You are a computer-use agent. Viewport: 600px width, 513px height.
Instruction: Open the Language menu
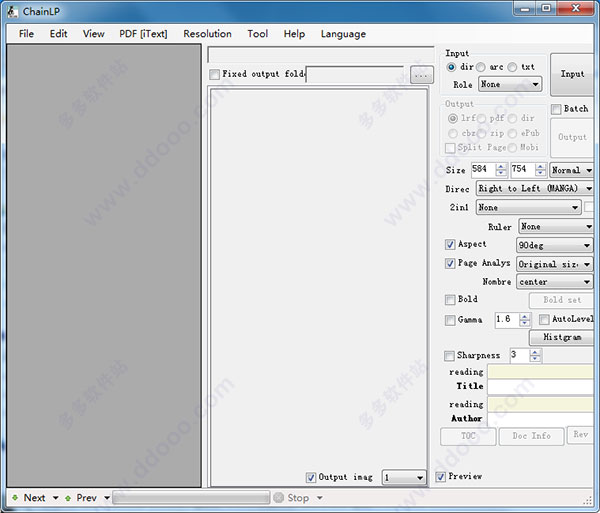343,34
